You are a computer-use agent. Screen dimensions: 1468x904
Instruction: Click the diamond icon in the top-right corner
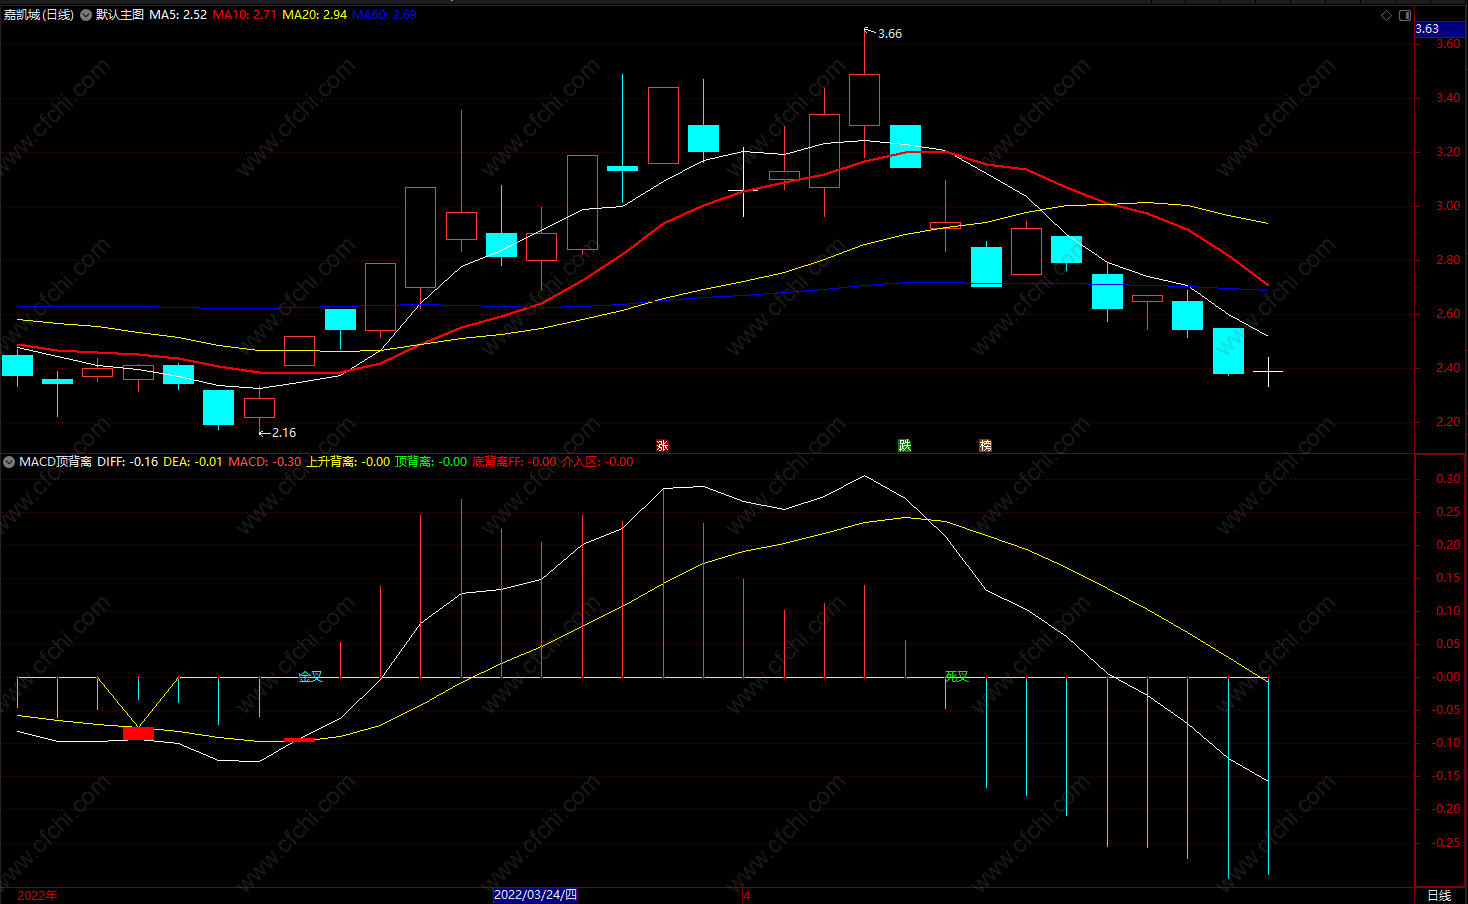coord(1386,15)
